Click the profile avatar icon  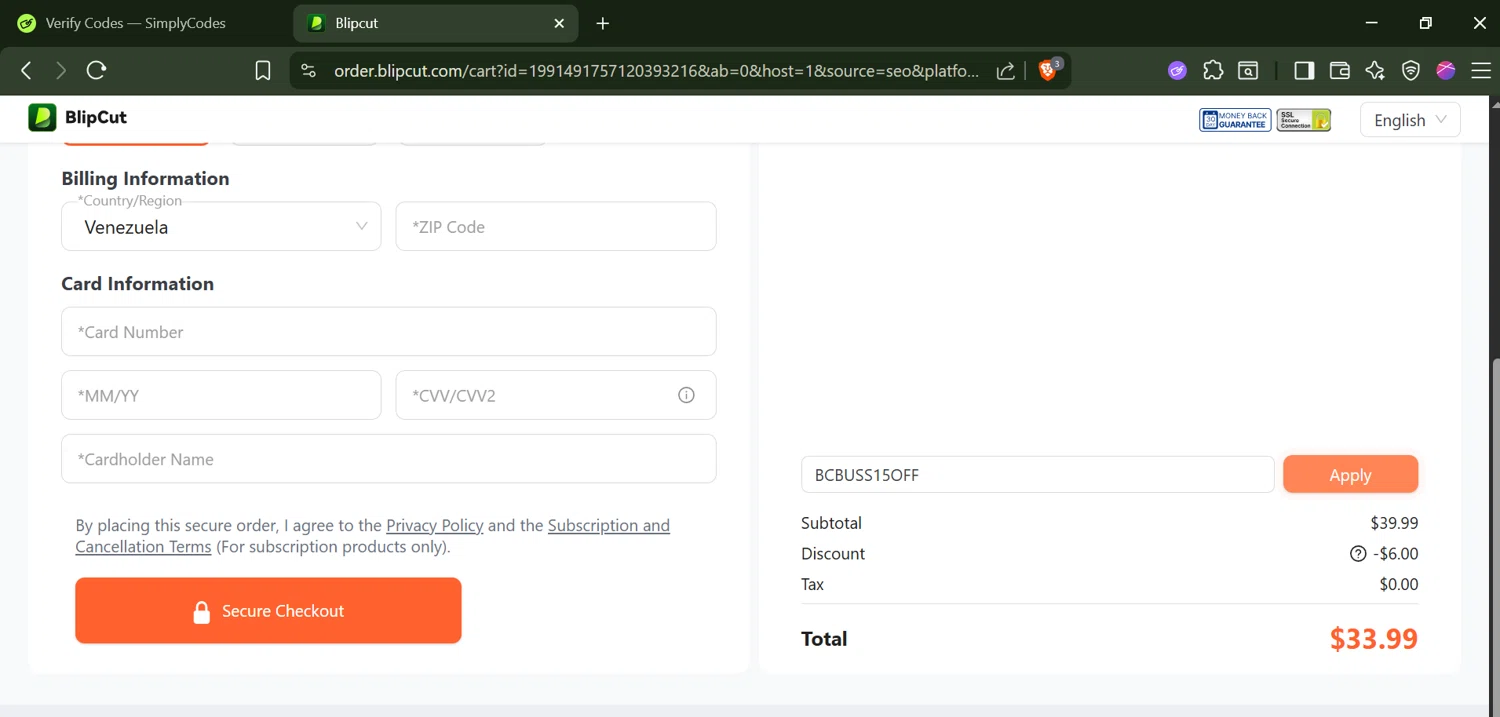(1446, 70)
